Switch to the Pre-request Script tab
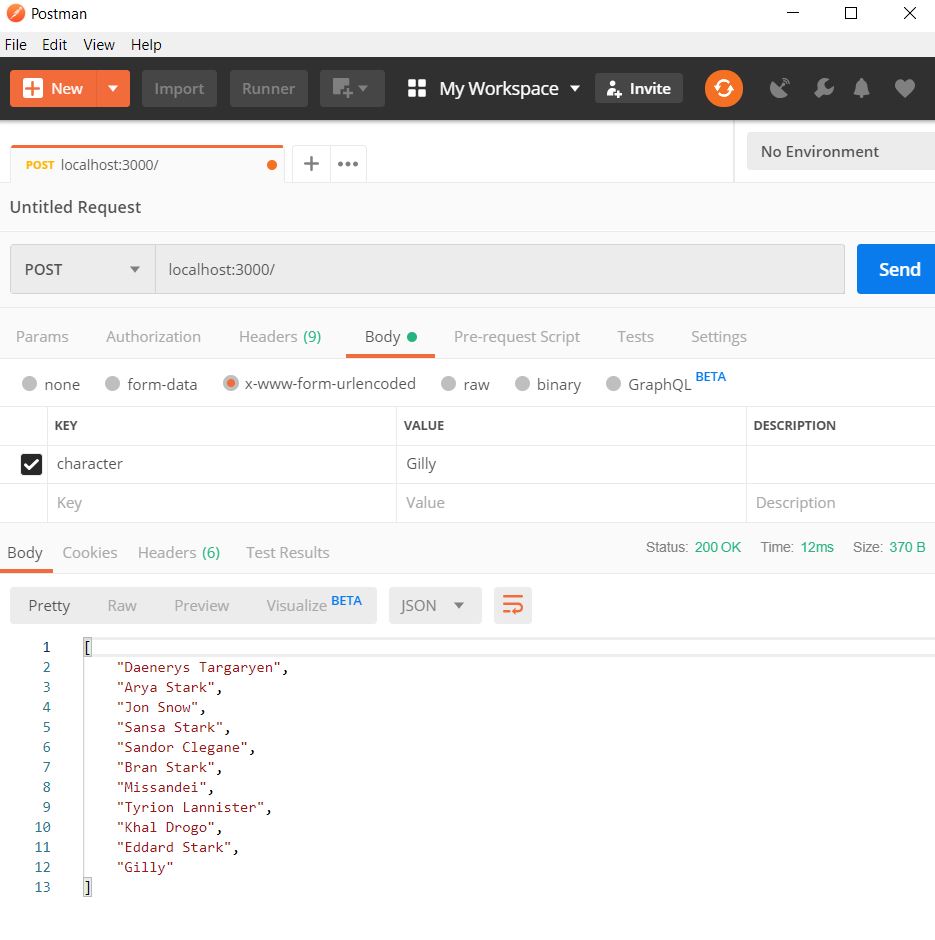This screenshot has height=940, width=935. [x=517, y=336]
